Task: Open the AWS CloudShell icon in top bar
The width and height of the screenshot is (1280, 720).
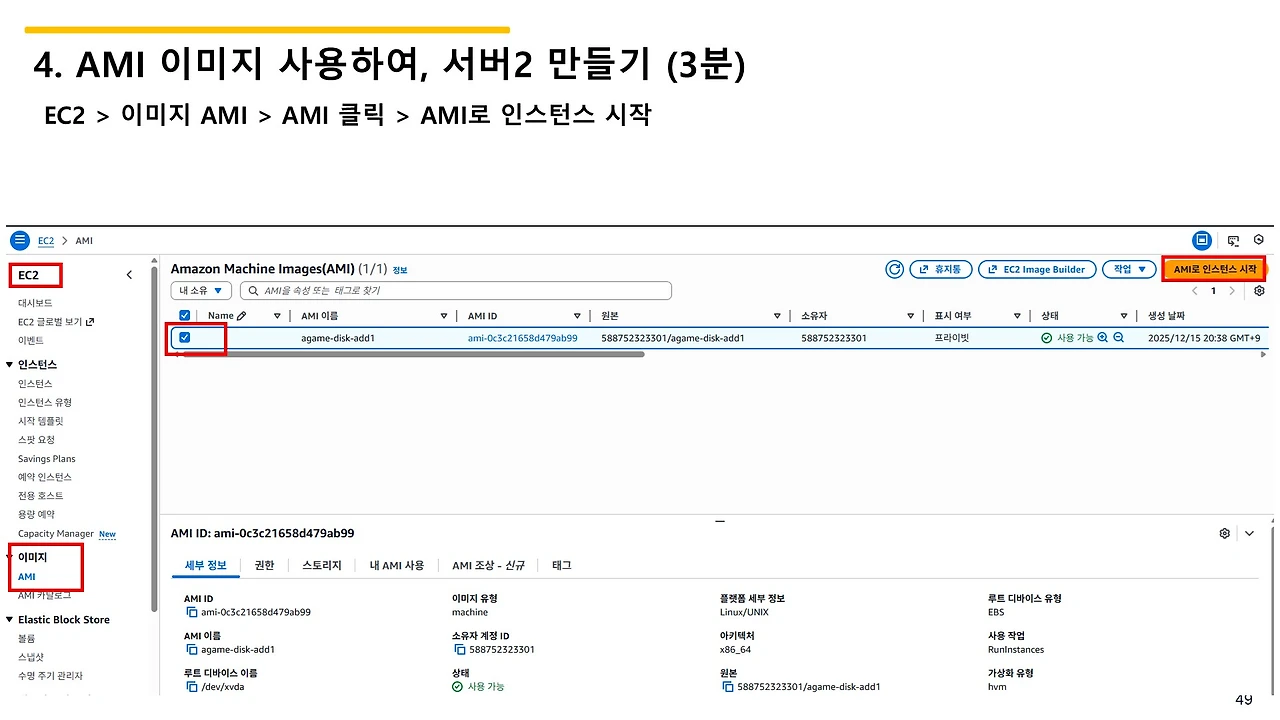Action: (x=1232, y=240)
